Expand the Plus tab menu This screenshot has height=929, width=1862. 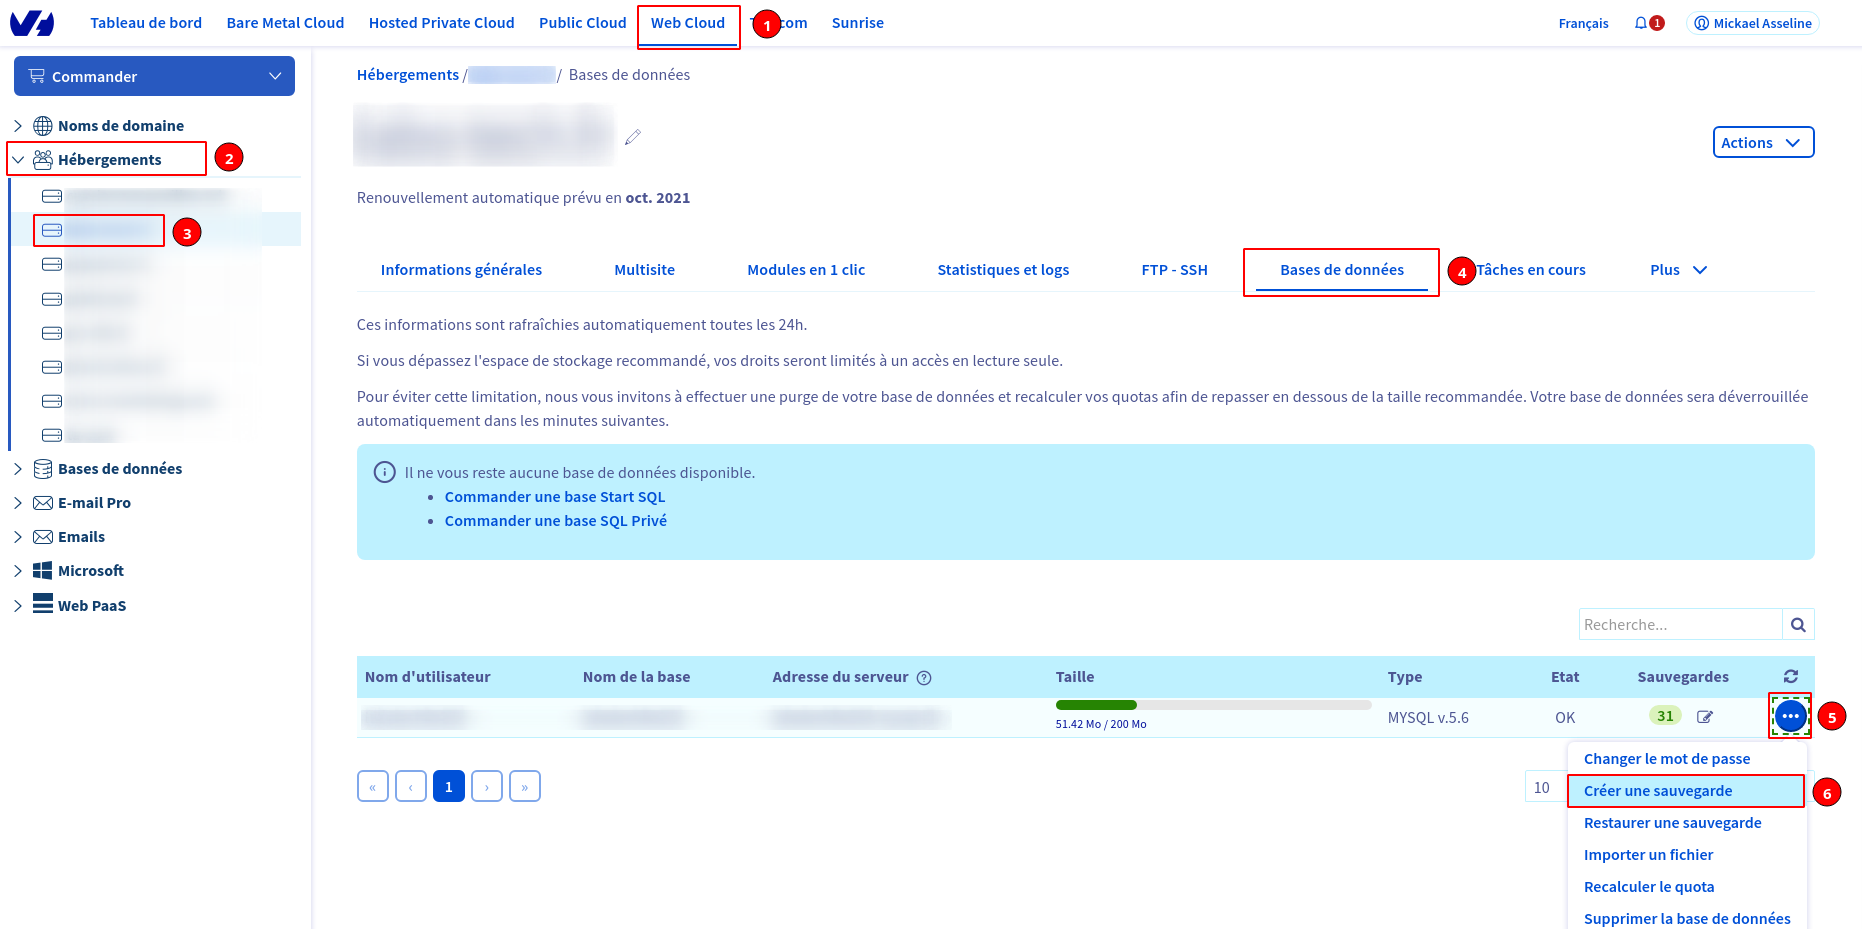click(1678, 270)
